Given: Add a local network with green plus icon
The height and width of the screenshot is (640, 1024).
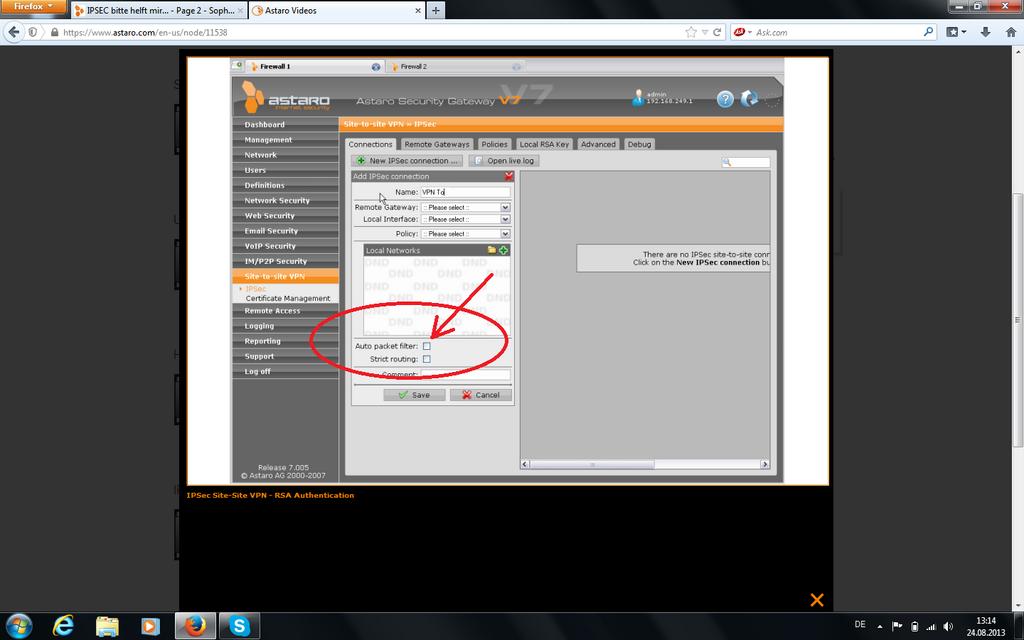Looking at the screenshot, I should pos(504,250).
